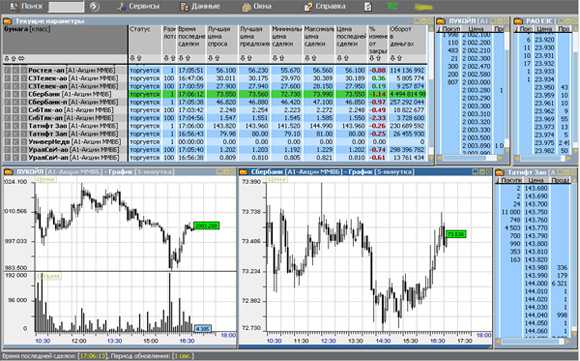
Task: Click the vertical scrollbar of Текущие параметры table
Action: (x=430, y=92)
